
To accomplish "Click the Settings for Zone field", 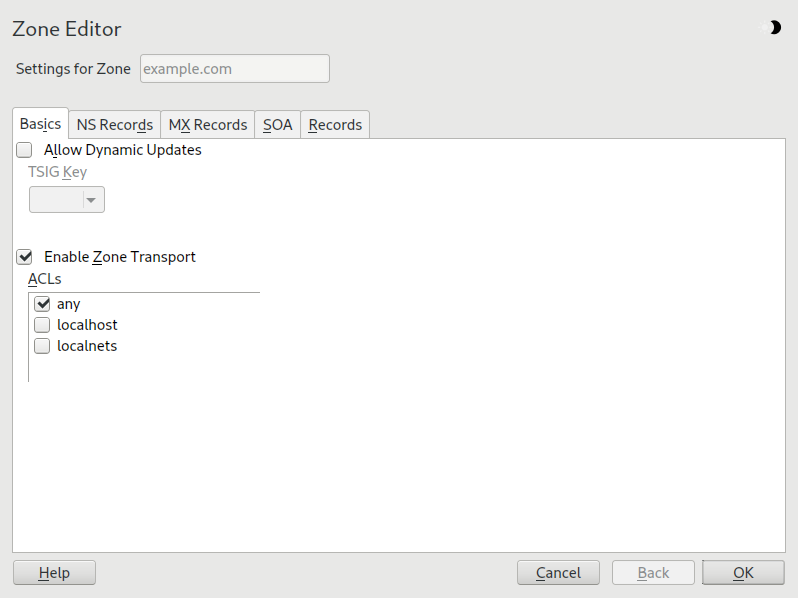I will 234,69.
